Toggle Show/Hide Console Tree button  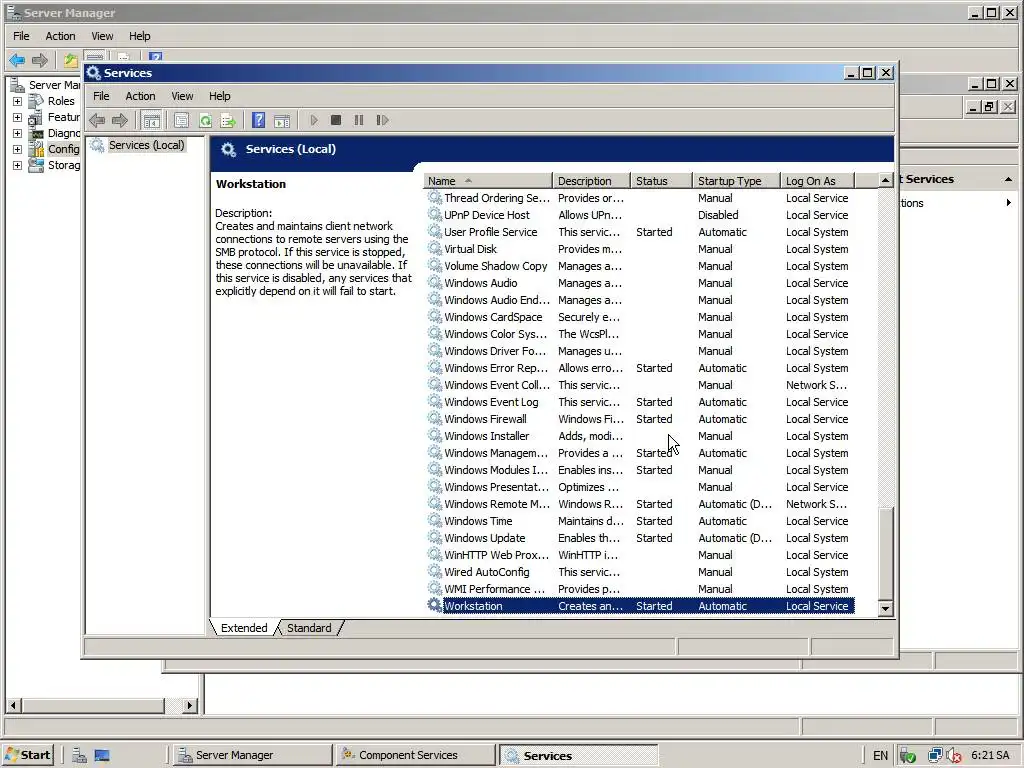(152, 120)
